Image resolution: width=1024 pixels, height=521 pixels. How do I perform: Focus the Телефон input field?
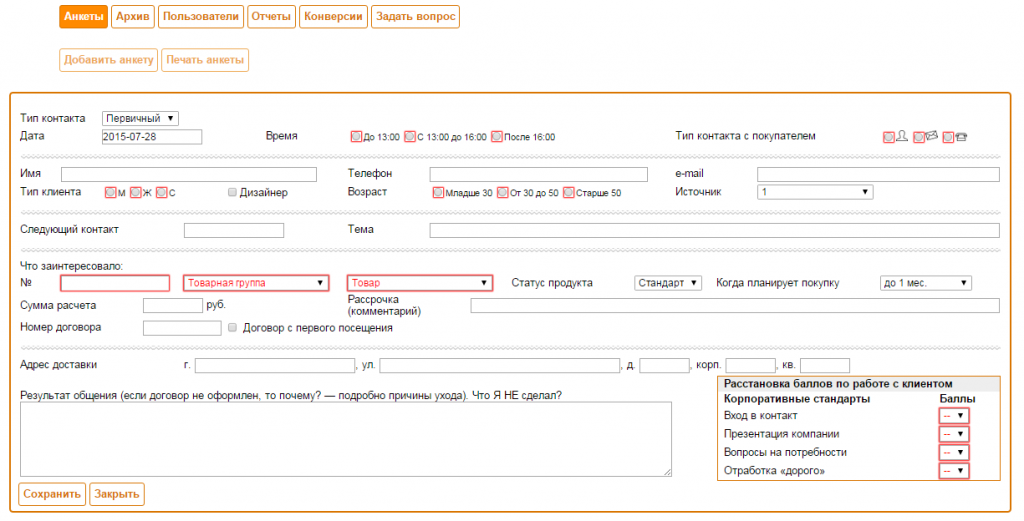(539, 174)
